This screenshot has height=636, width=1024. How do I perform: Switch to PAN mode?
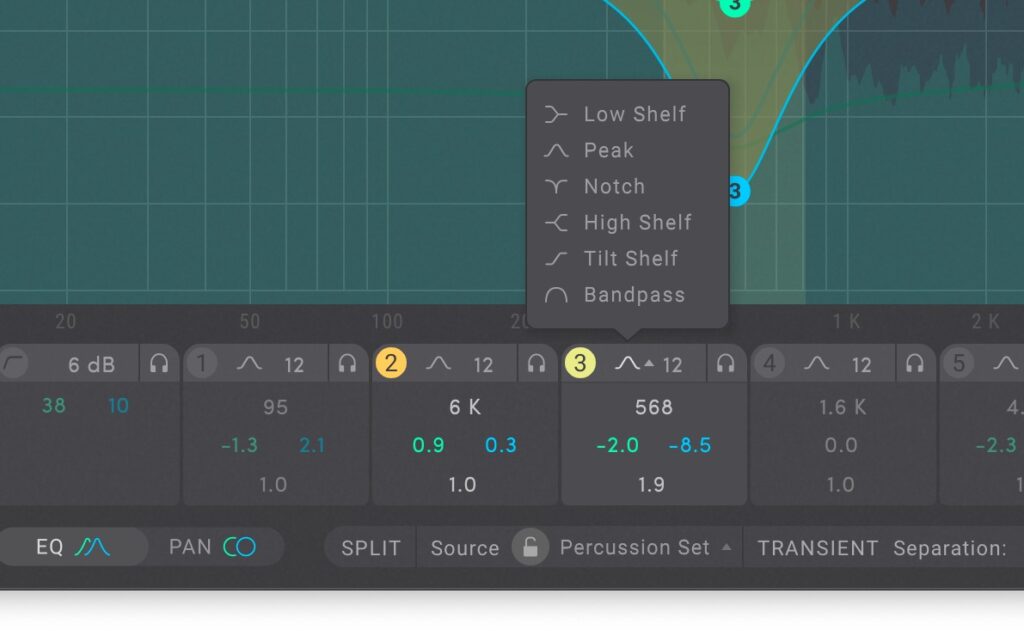pyautogui.click(x=212, y=547)
